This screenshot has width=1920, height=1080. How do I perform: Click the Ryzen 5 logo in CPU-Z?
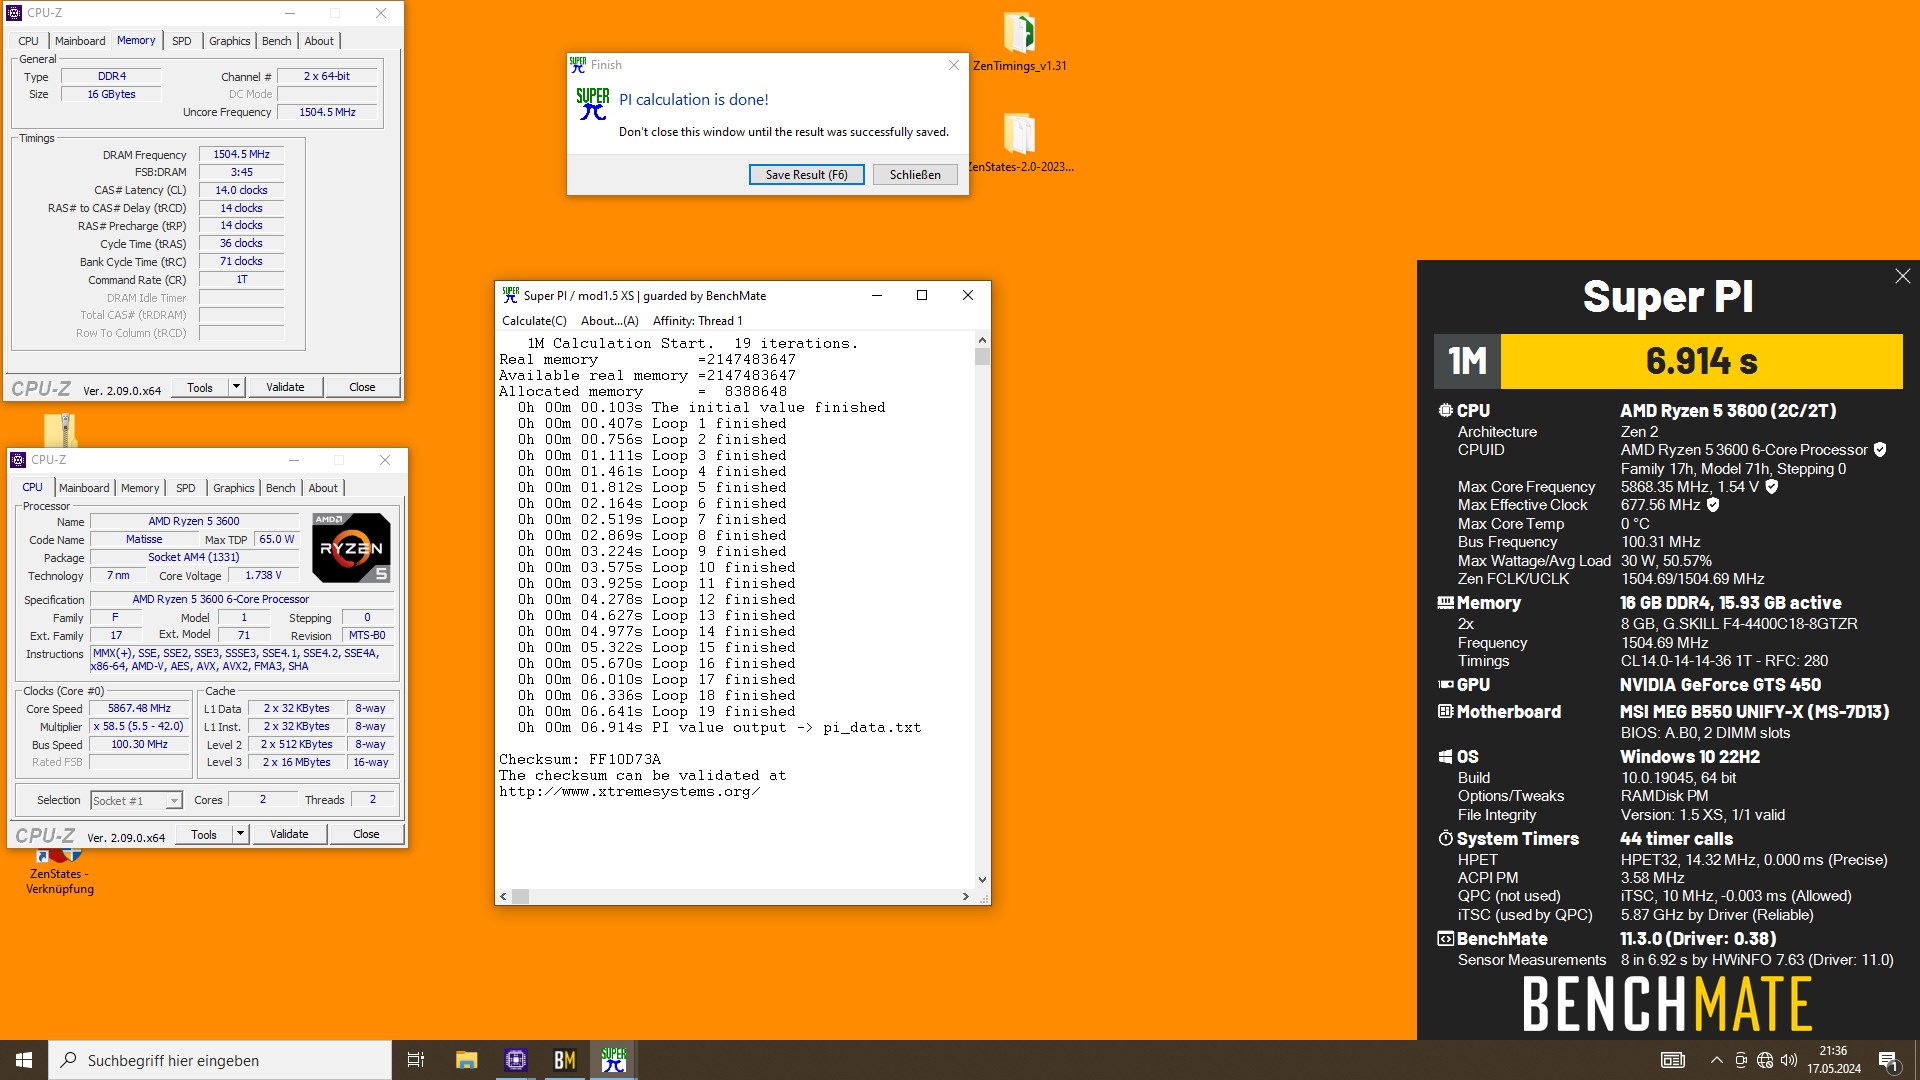(x=351, y=547)
